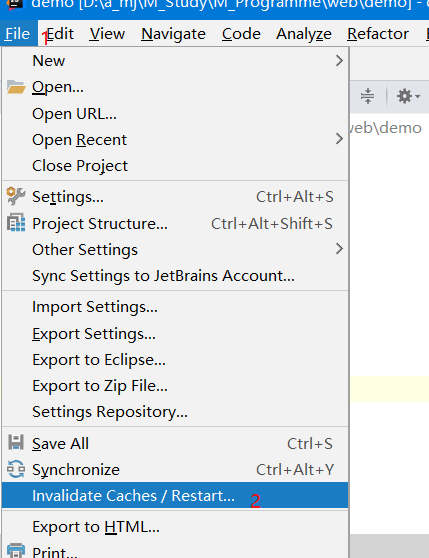Choose Sync Settings to JetBrains Account

(x=163, y=276)
